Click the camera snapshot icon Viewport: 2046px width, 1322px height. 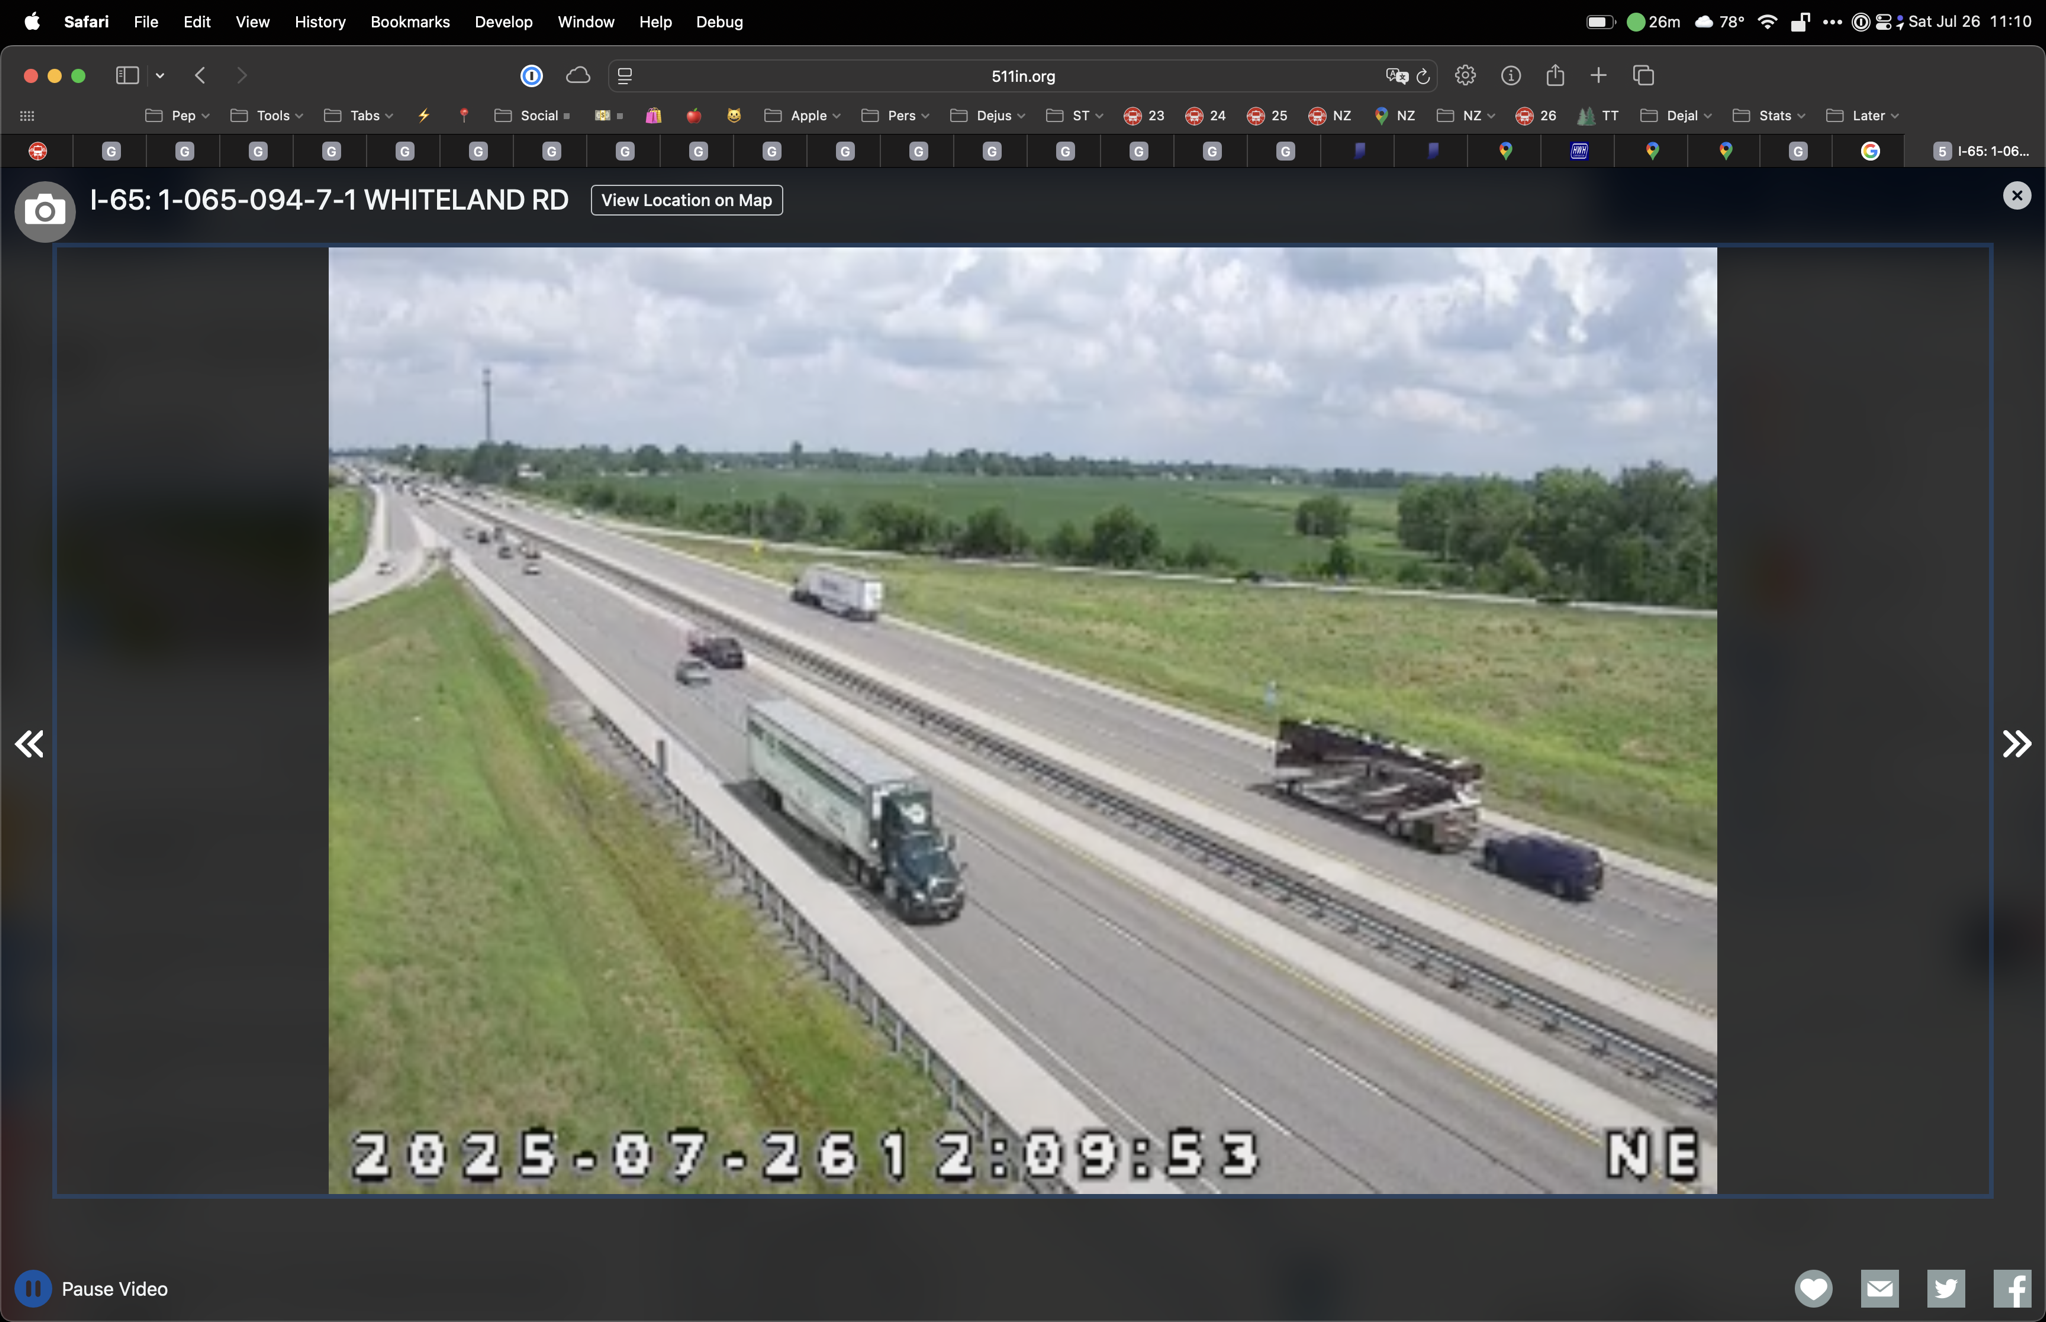[45, 211]
